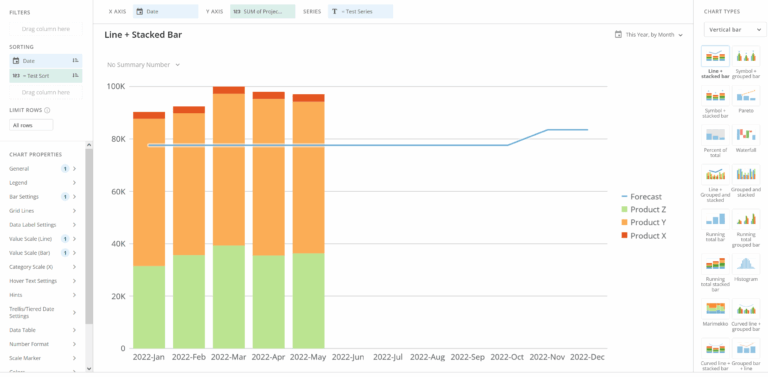Image resolution: width=768 pixels, height=377 pixels.
Task: Click the Test Sort sorting pill
Action: pos(46,75)
